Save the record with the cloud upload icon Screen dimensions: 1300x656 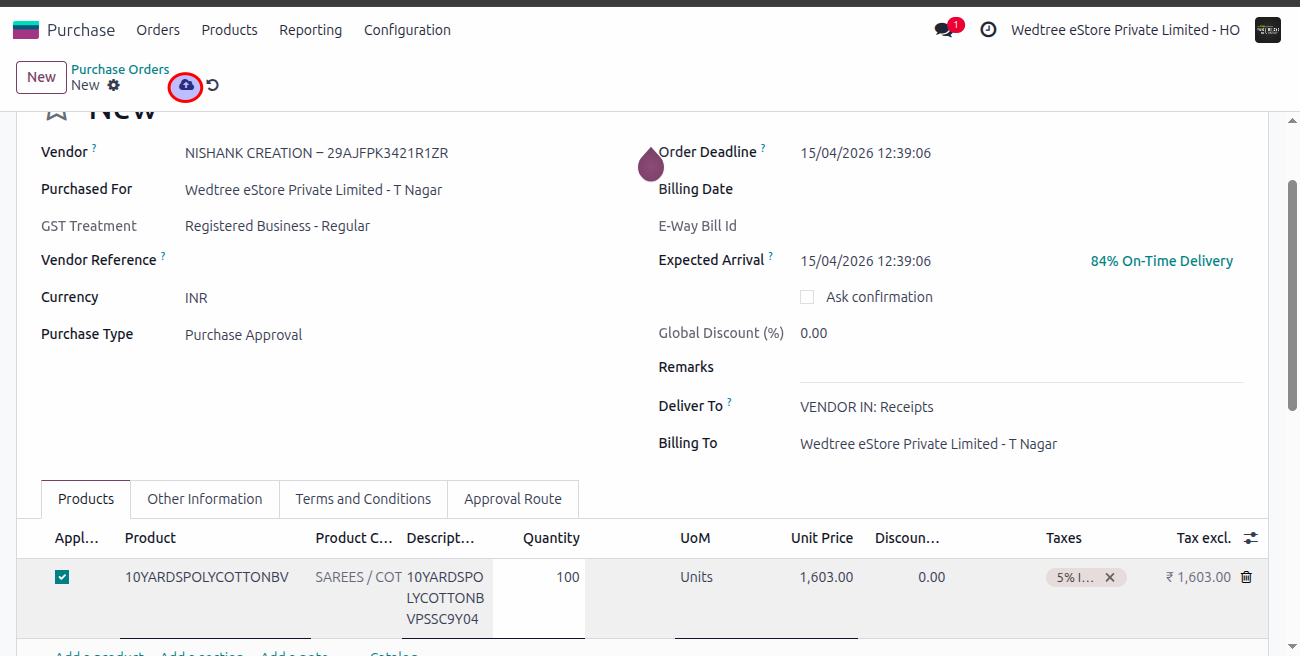point(186,86)
